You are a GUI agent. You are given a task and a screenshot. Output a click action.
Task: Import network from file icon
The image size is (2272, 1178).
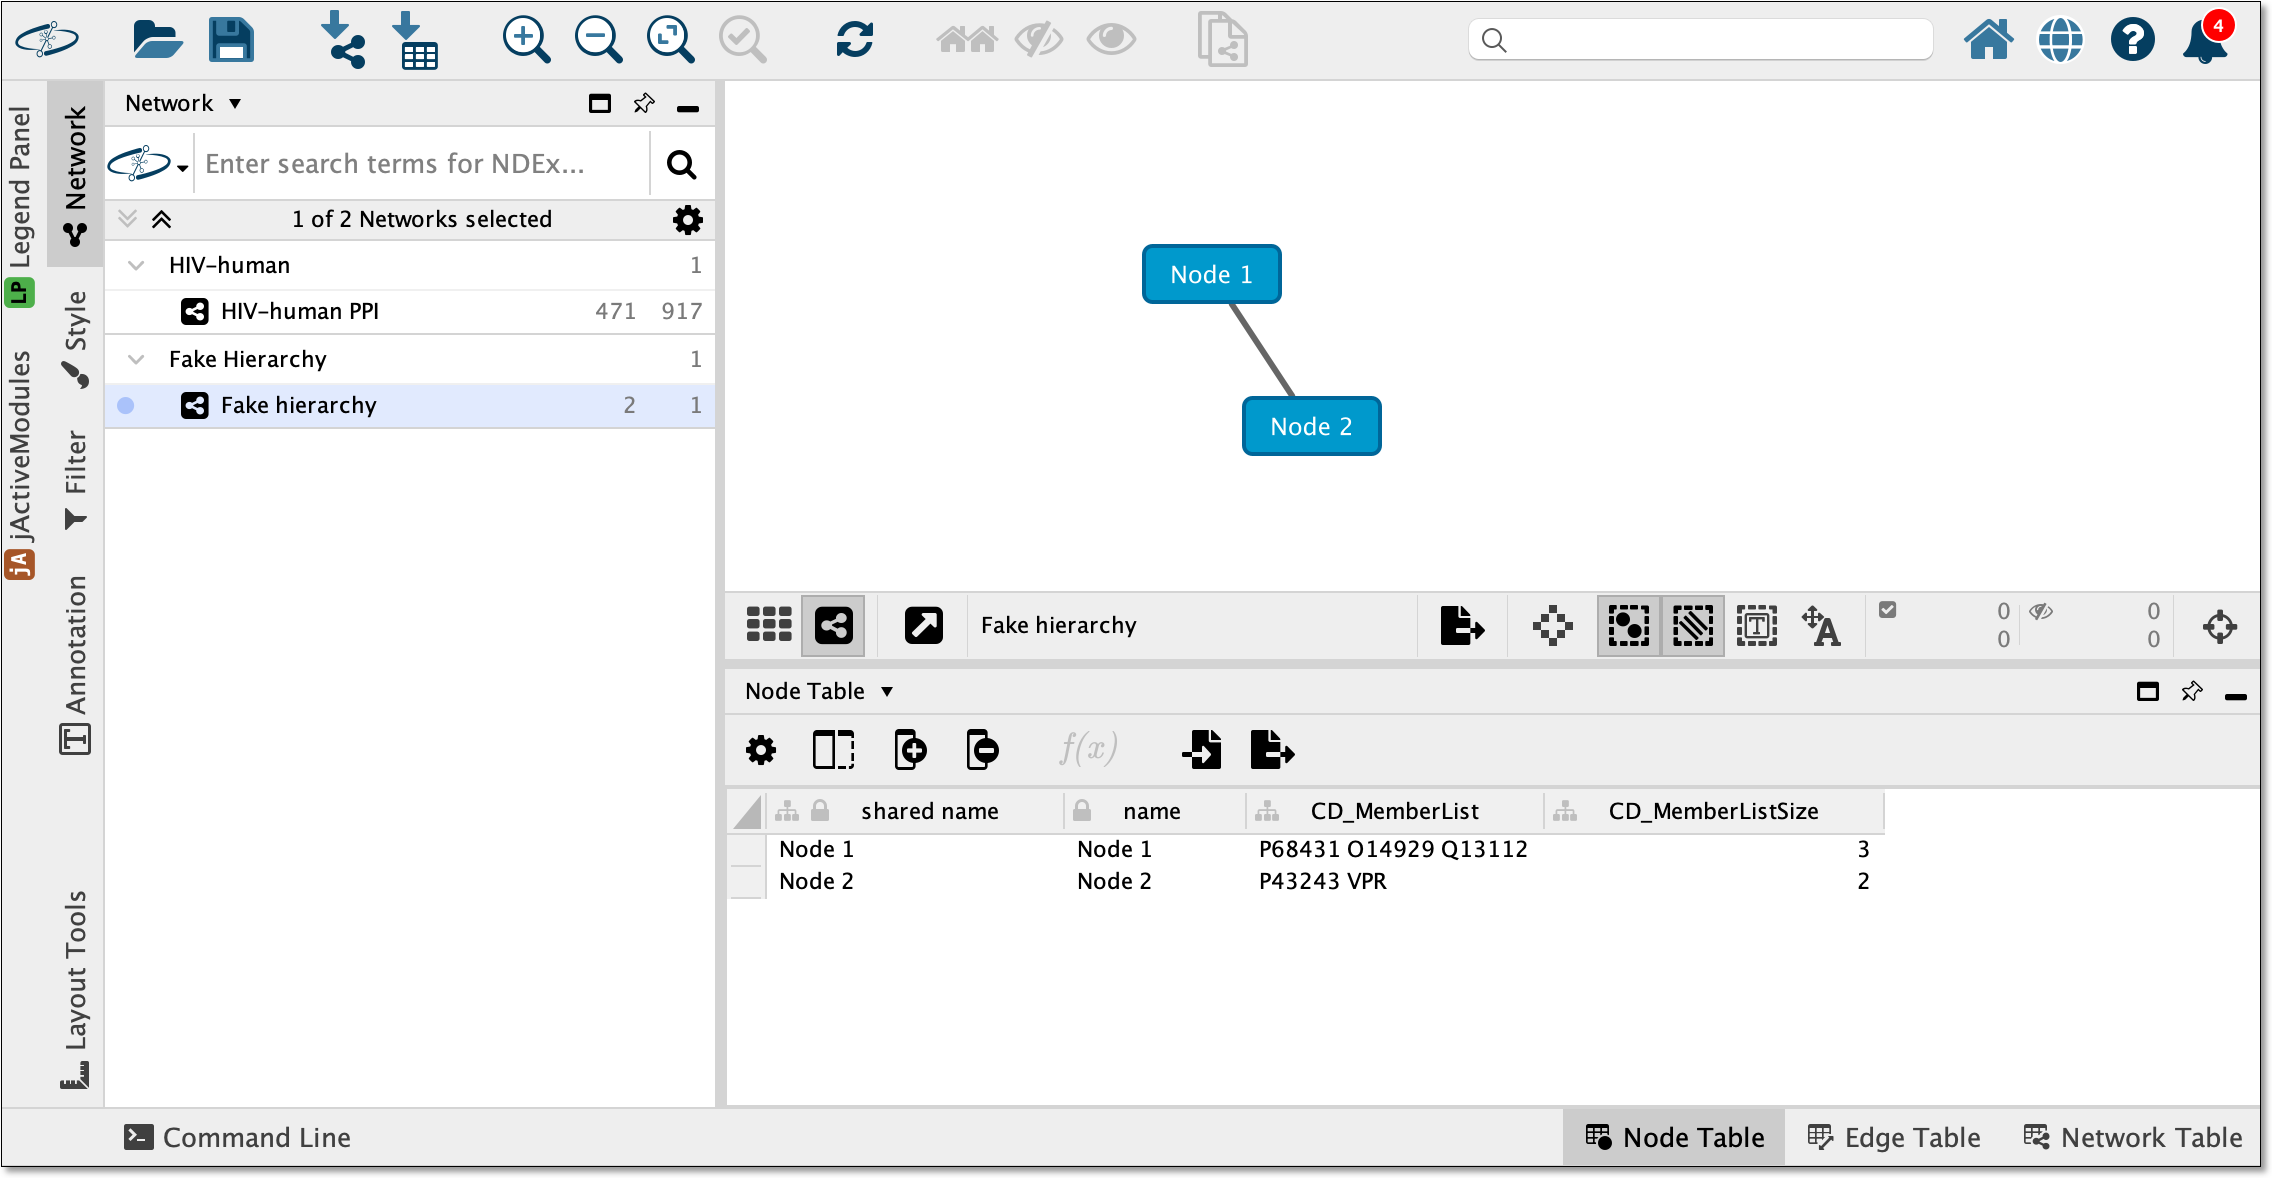pyautogui.click(x=343, y=40)
